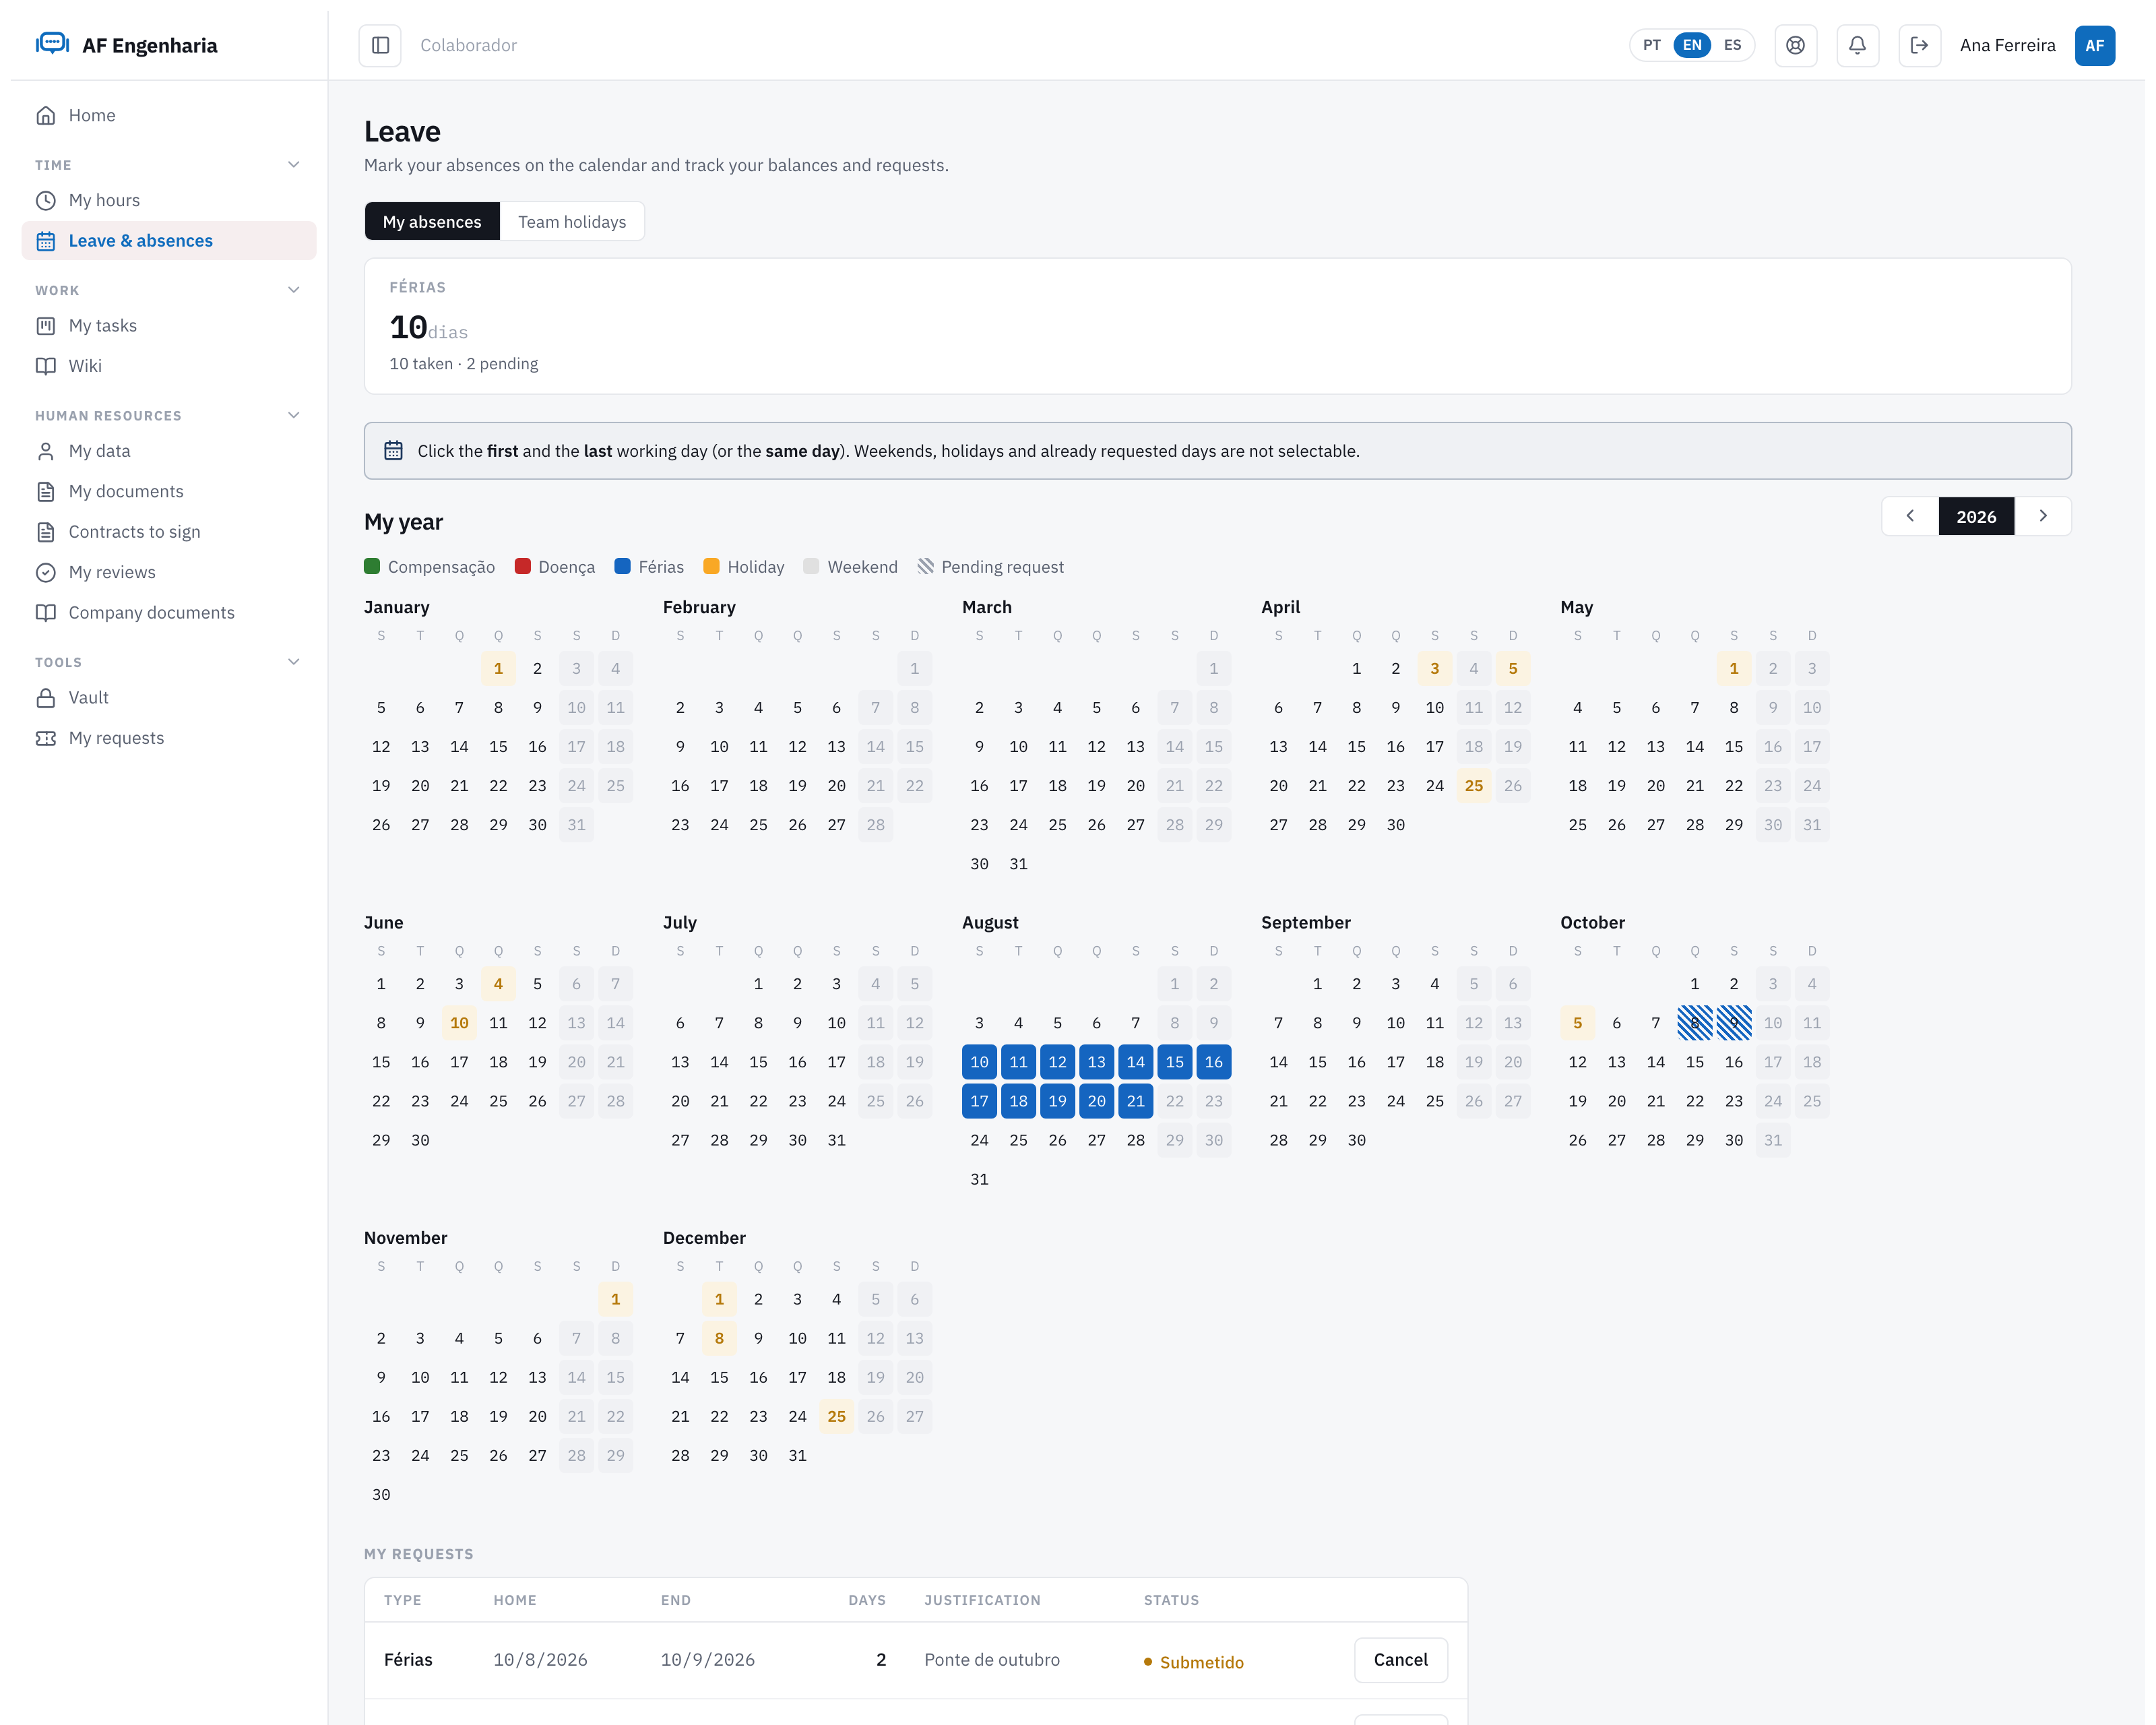Click the Férias balance card
2156x1725 pixels.
(x=1217, y=326)
